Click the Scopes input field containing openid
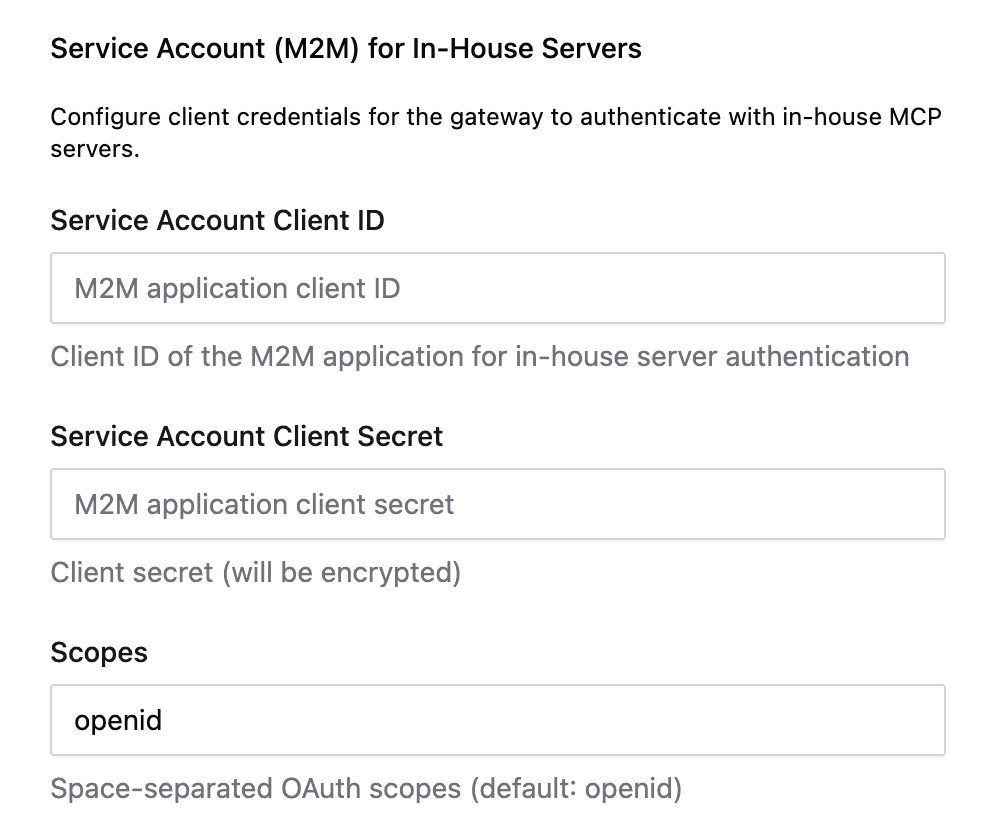The height and width of the screenshot is (828, 1004). pyautogui.click(x=498, y=720)
